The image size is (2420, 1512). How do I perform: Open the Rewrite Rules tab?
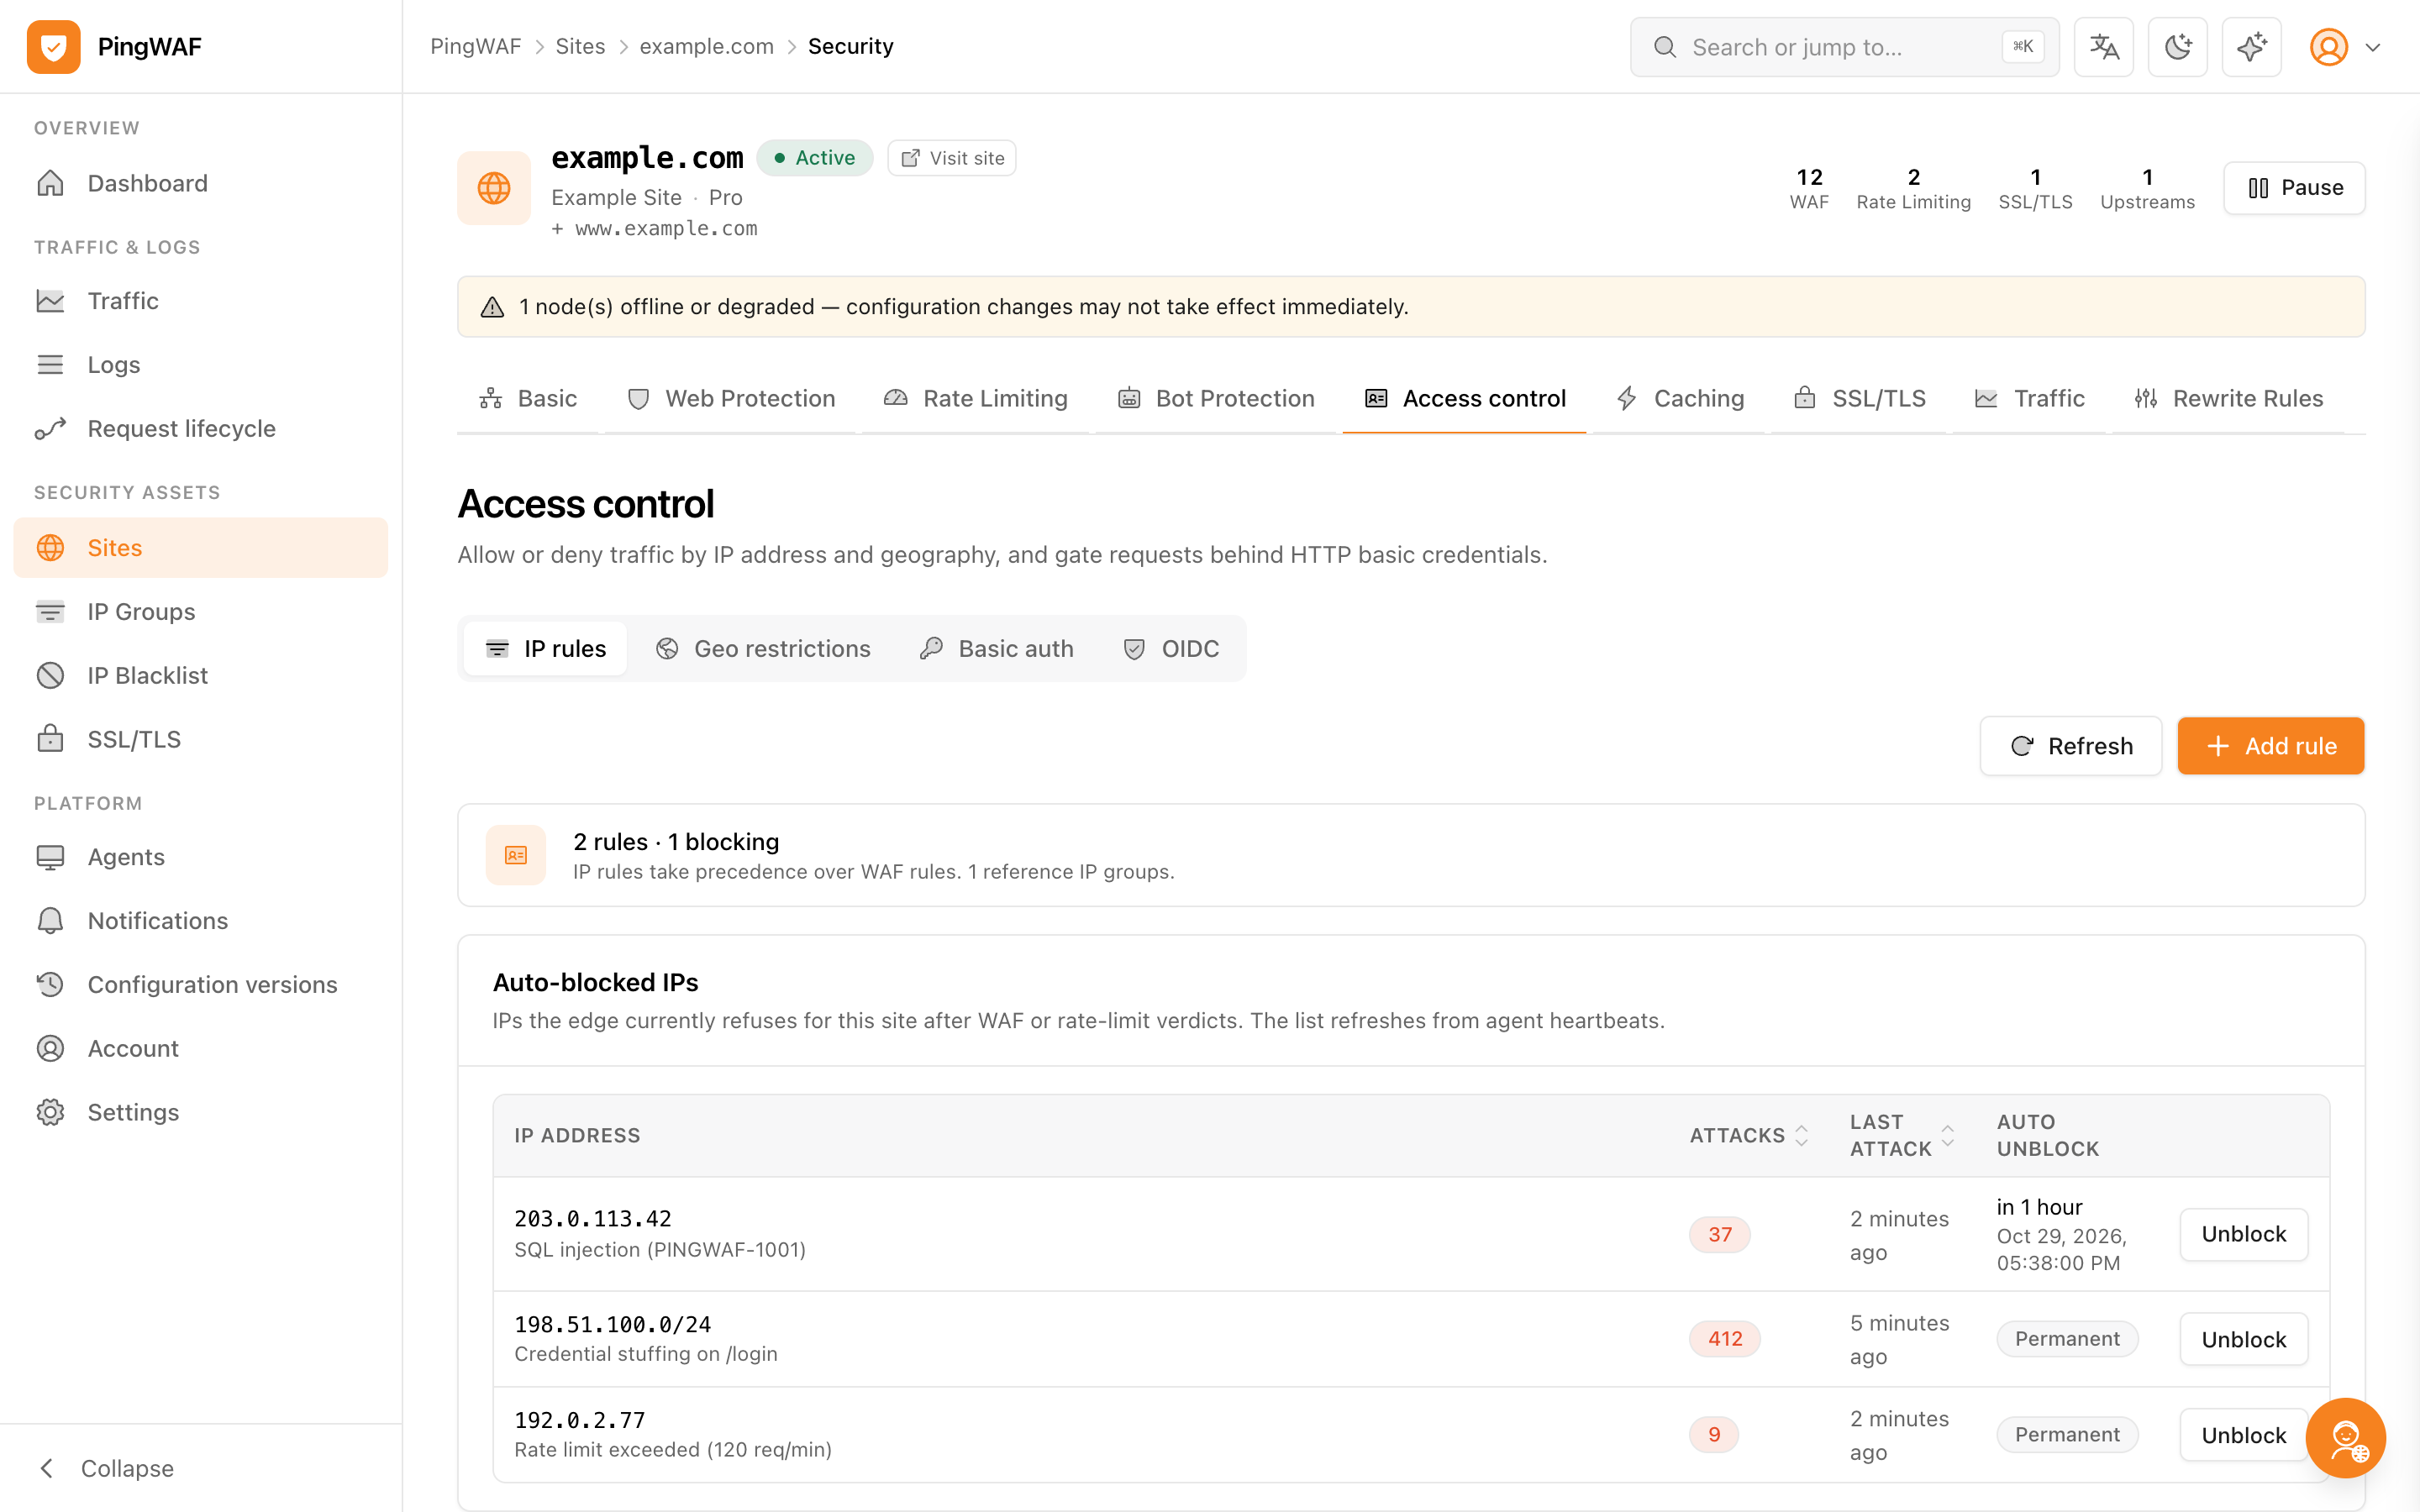tap(2228, 399)
